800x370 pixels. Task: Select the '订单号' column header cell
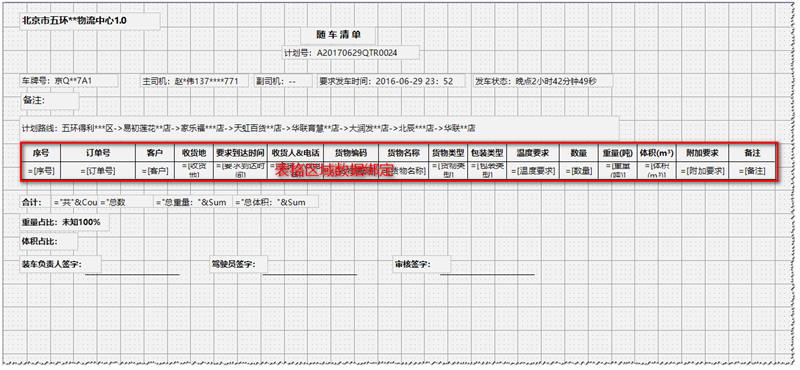(98, 153)
